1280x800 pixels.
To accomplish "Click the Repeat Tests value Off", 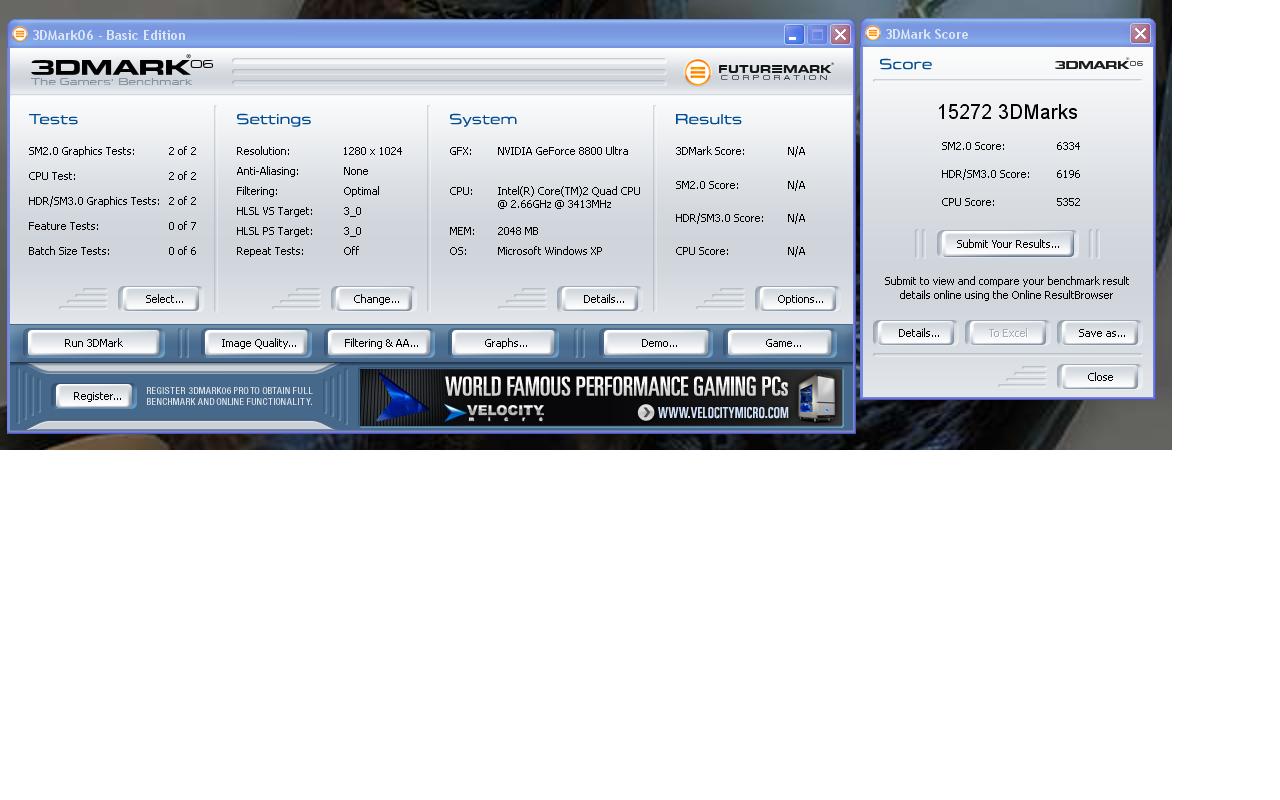I will (351, 251).
